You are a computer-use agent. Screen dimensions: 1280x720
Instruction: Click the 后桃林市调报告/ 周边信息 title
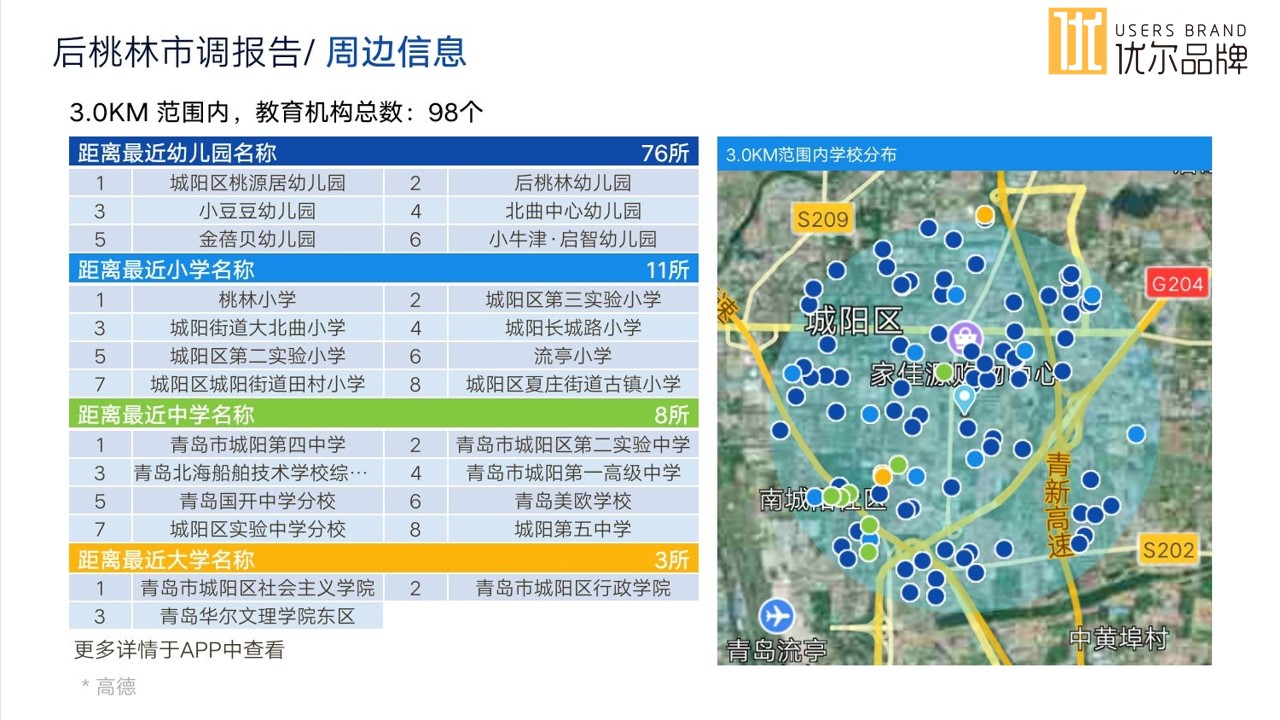[259, 52]
